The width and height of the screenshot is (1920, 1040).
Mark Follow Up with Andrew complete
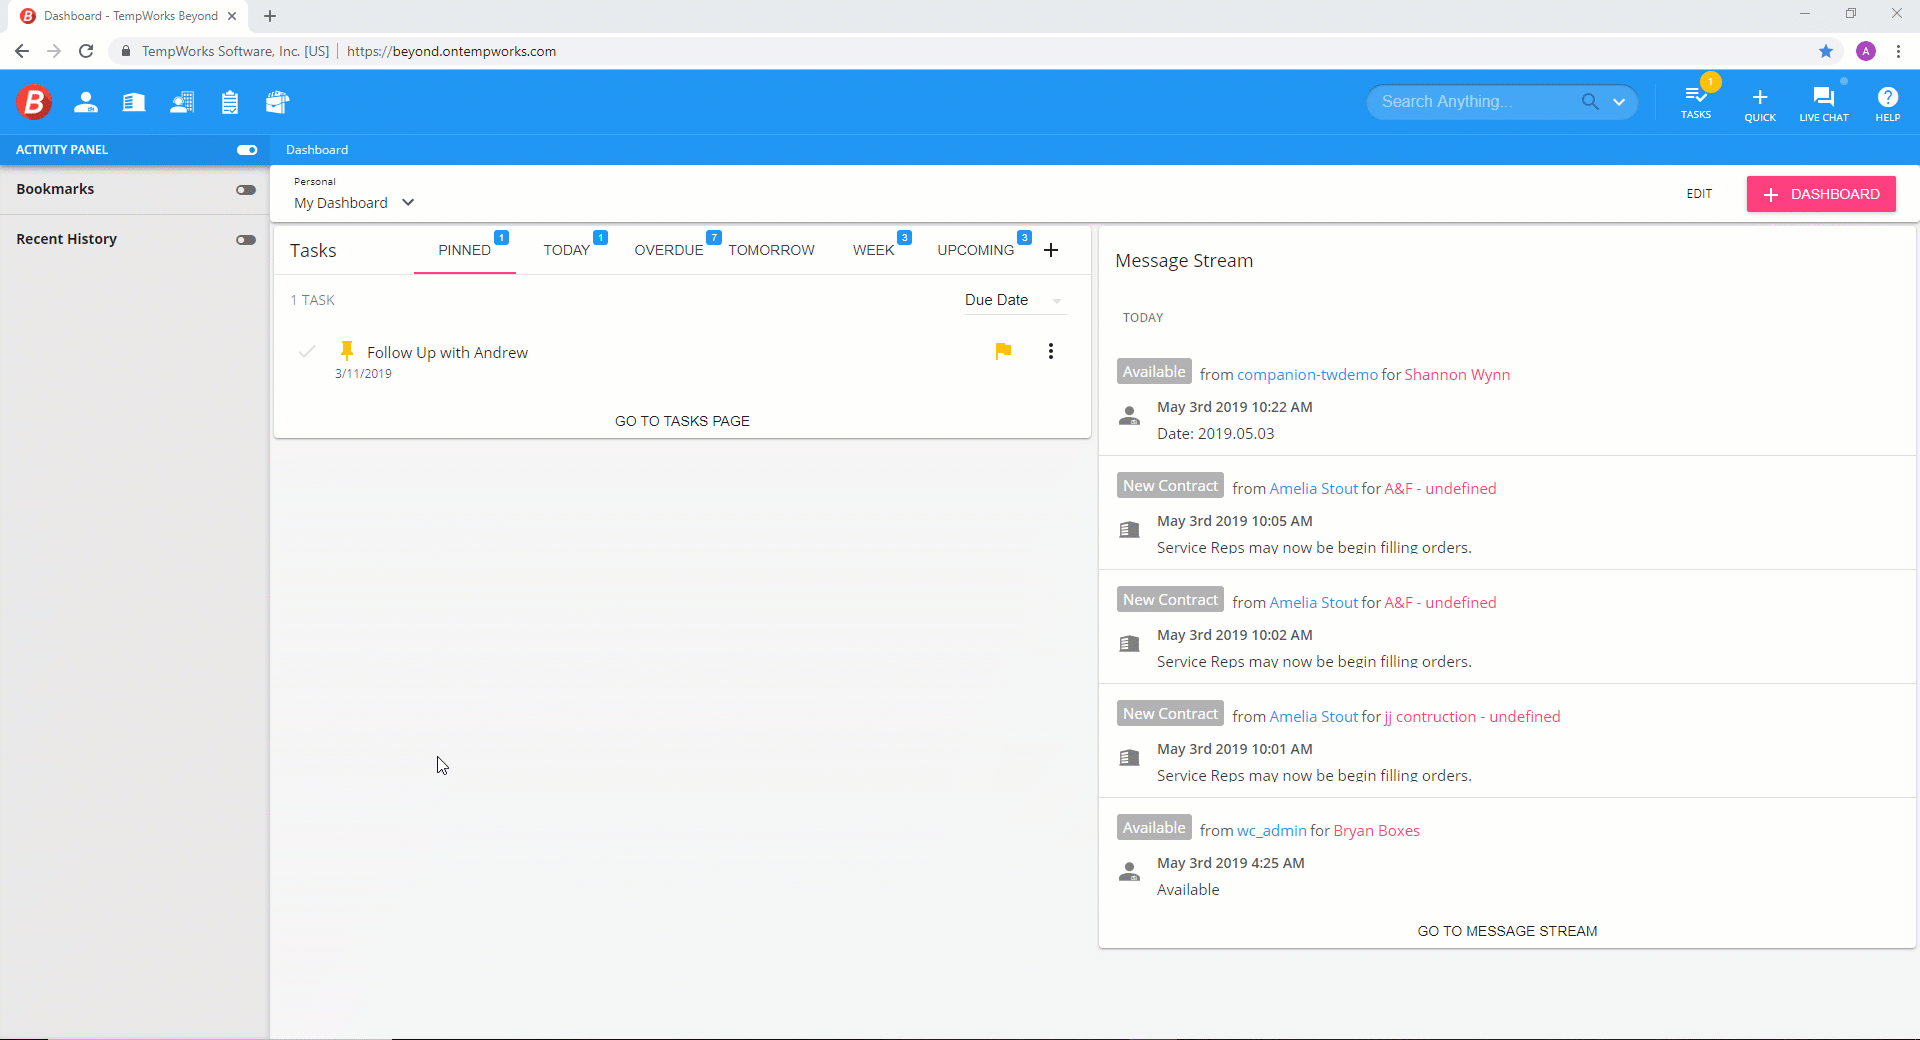click(x=307, y=351)
